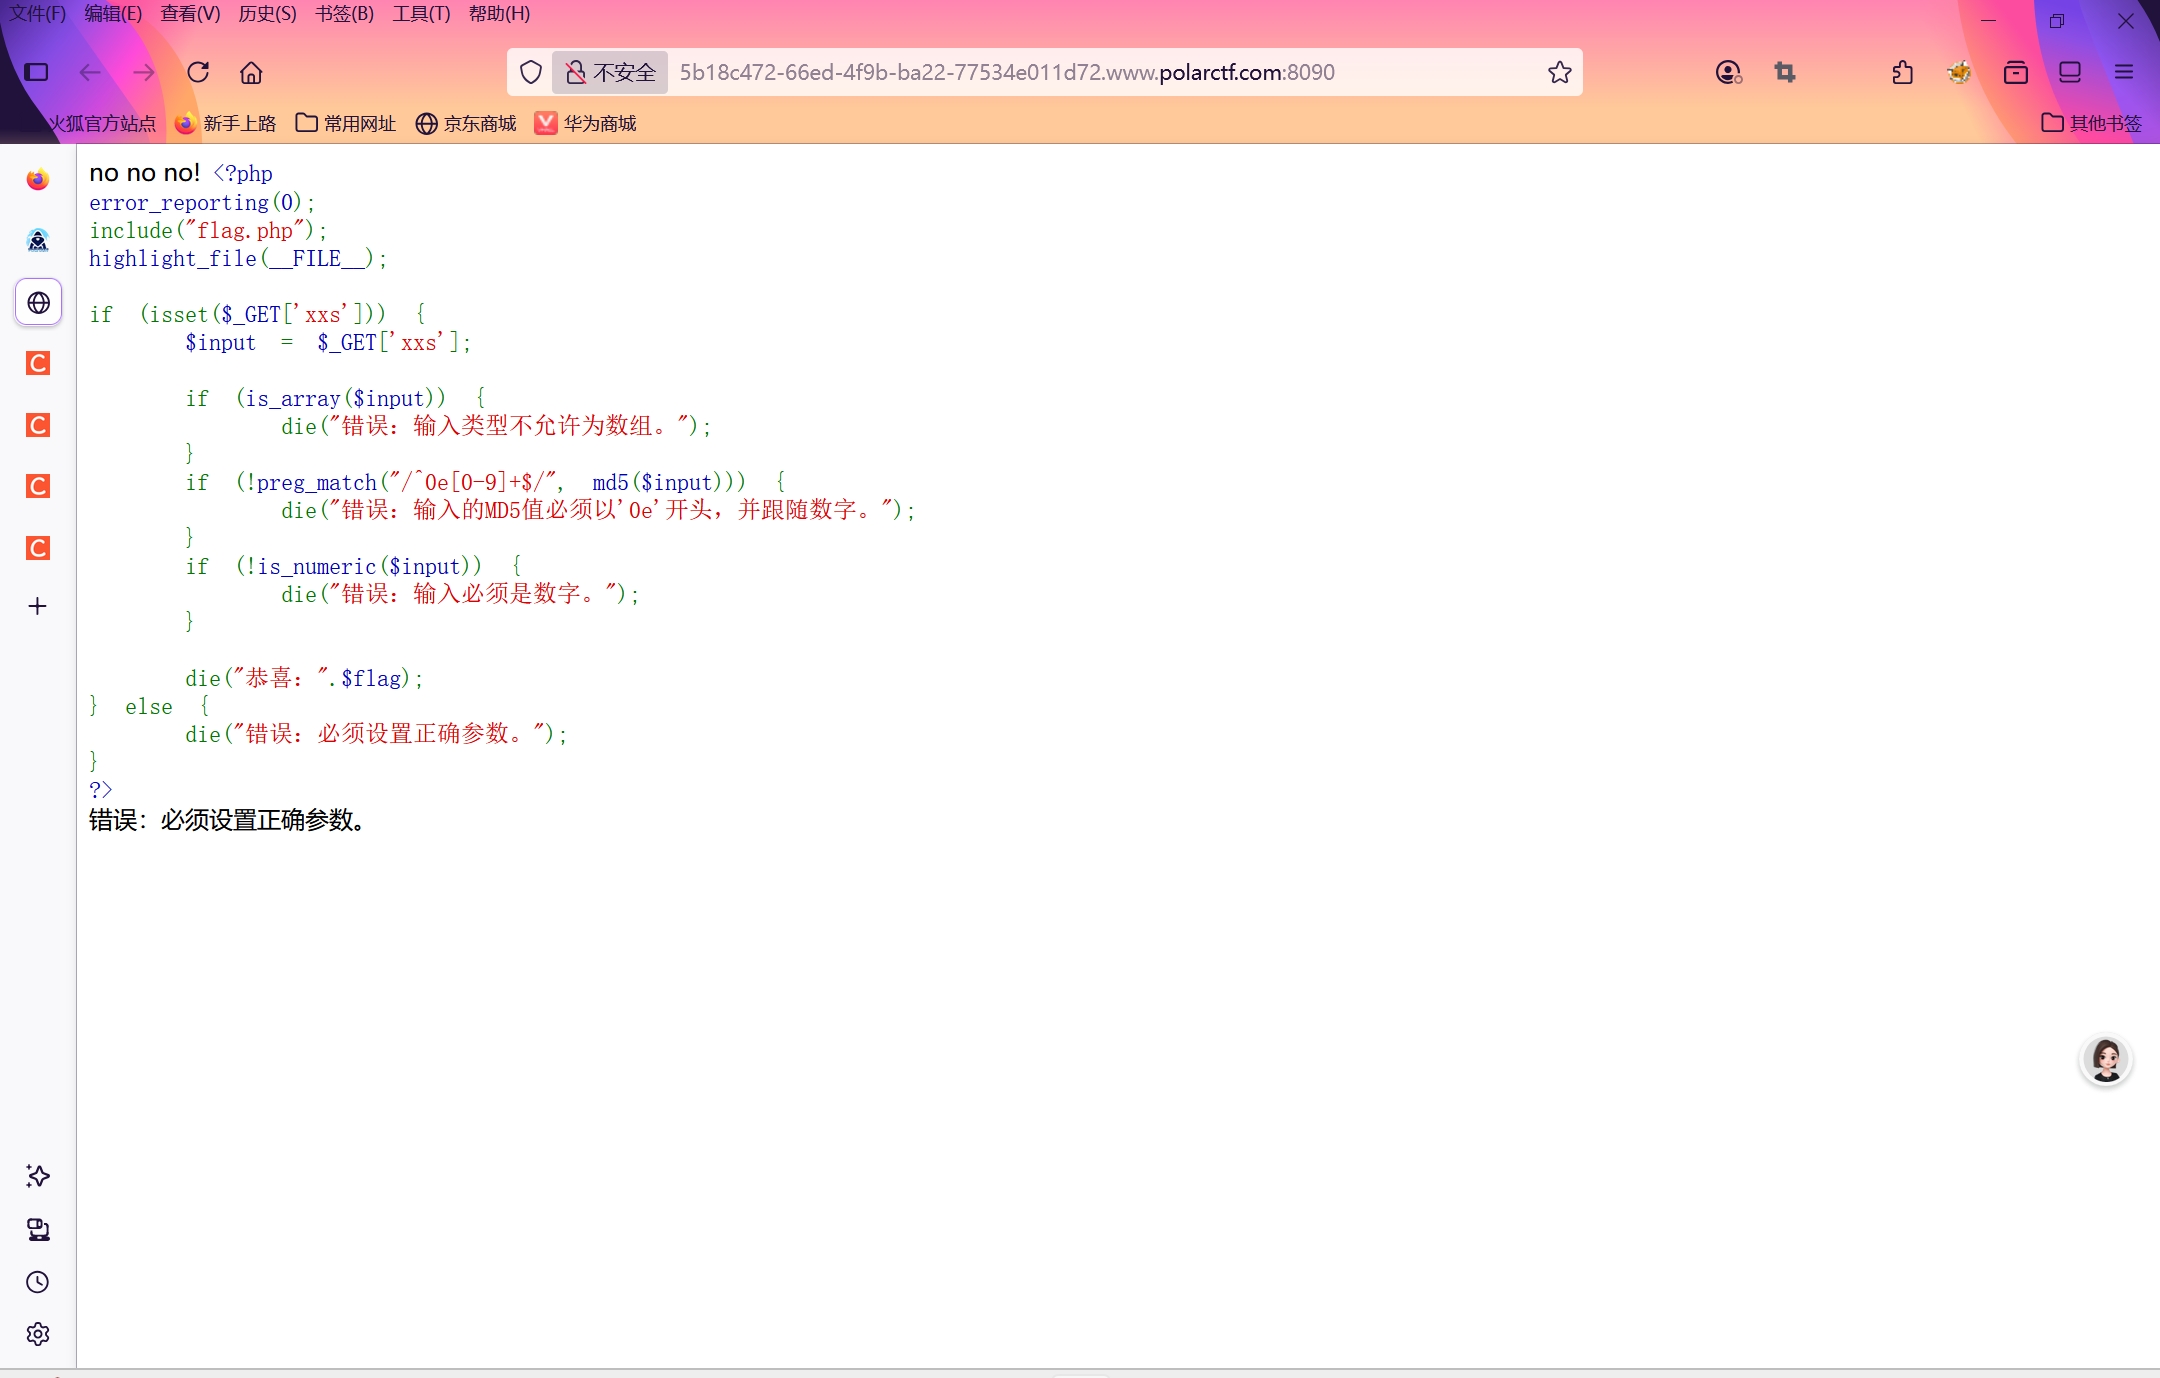This screenshot has height=1378, width=2160.
Task: Toggle the sidebar panel button
Action: (x=37, y=72)
